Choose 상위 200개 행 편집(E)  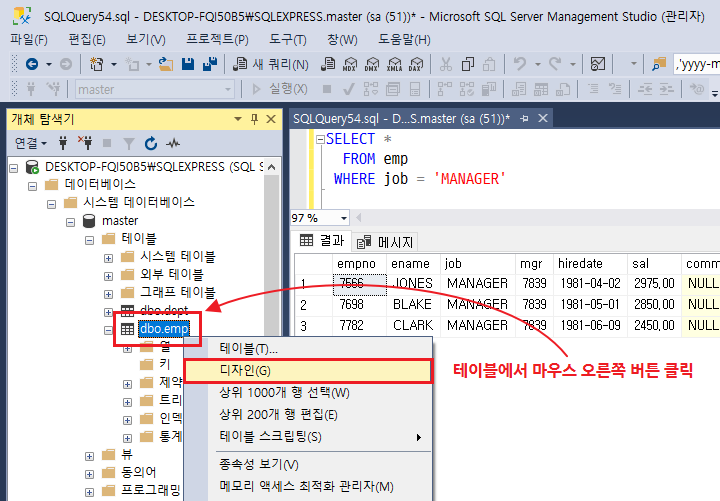(308, 415)
